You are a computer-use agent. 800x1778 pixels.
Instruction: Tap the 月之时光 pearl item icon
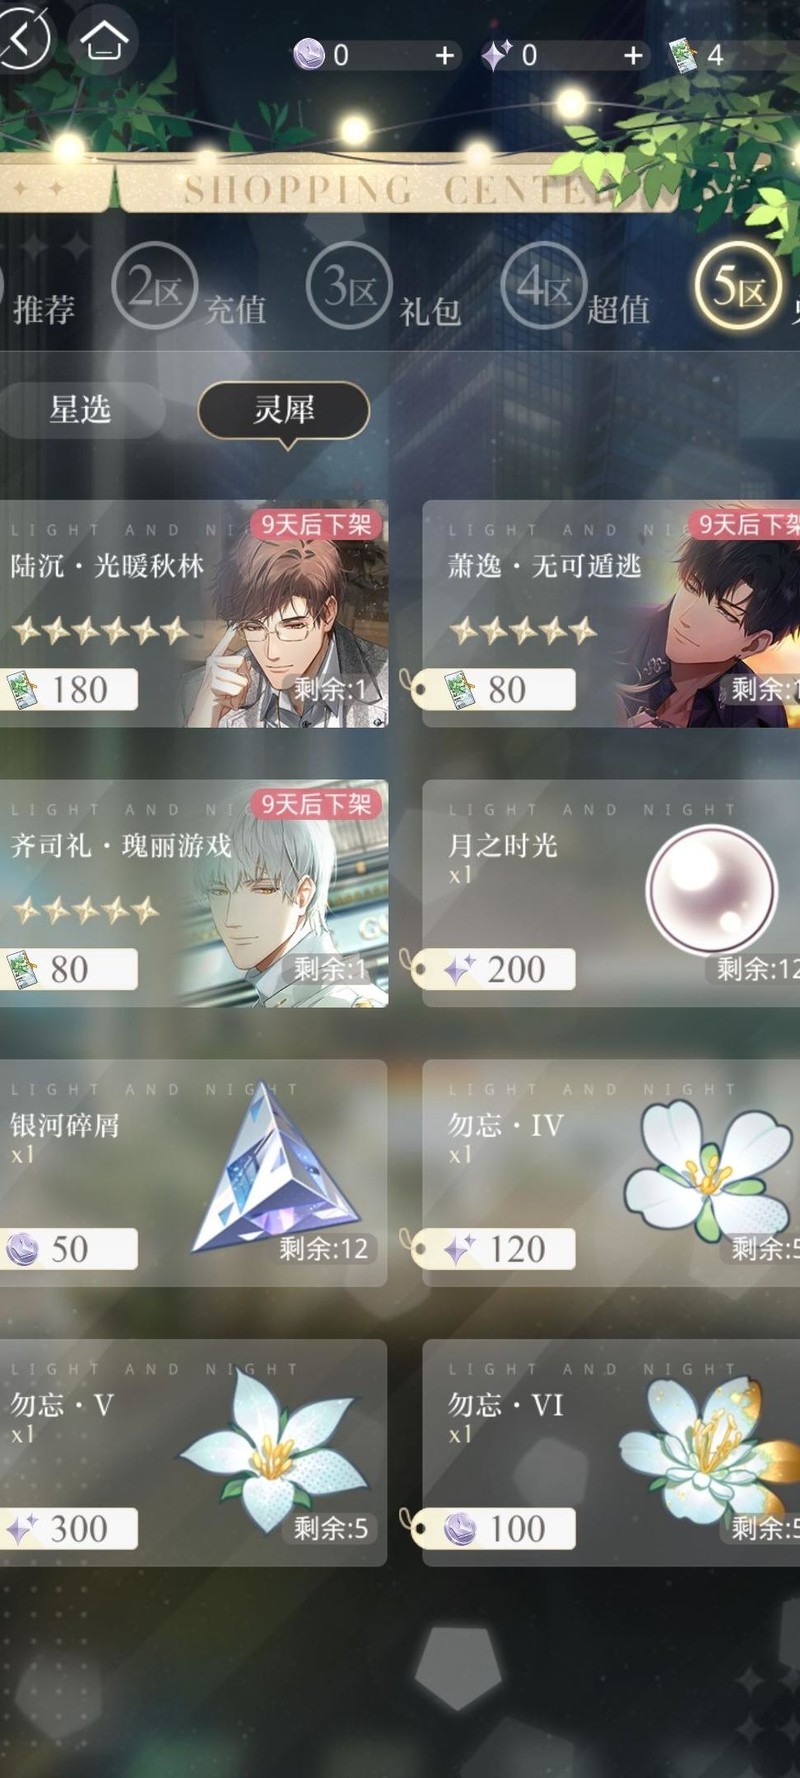click(712, 890)
